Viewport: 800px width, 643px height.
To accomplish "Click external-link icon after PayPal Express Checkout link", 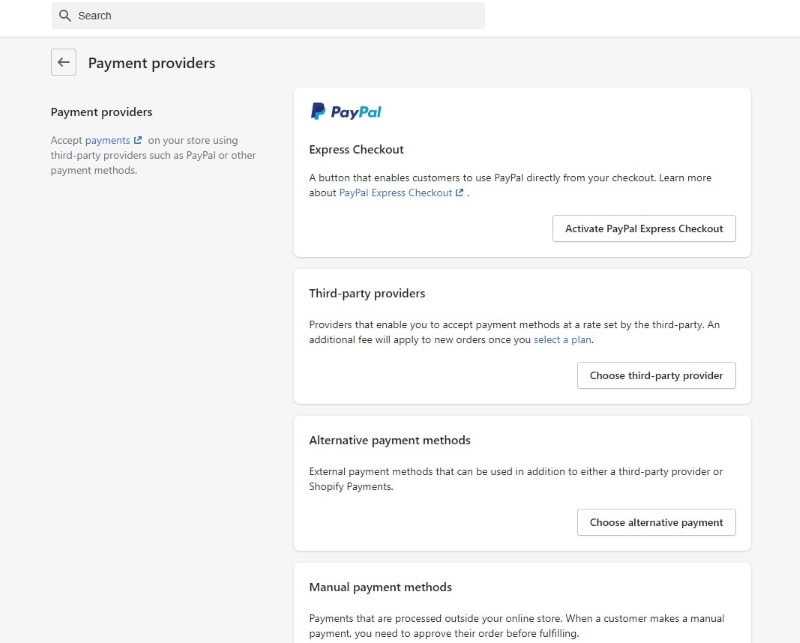I will coord(460,193).
